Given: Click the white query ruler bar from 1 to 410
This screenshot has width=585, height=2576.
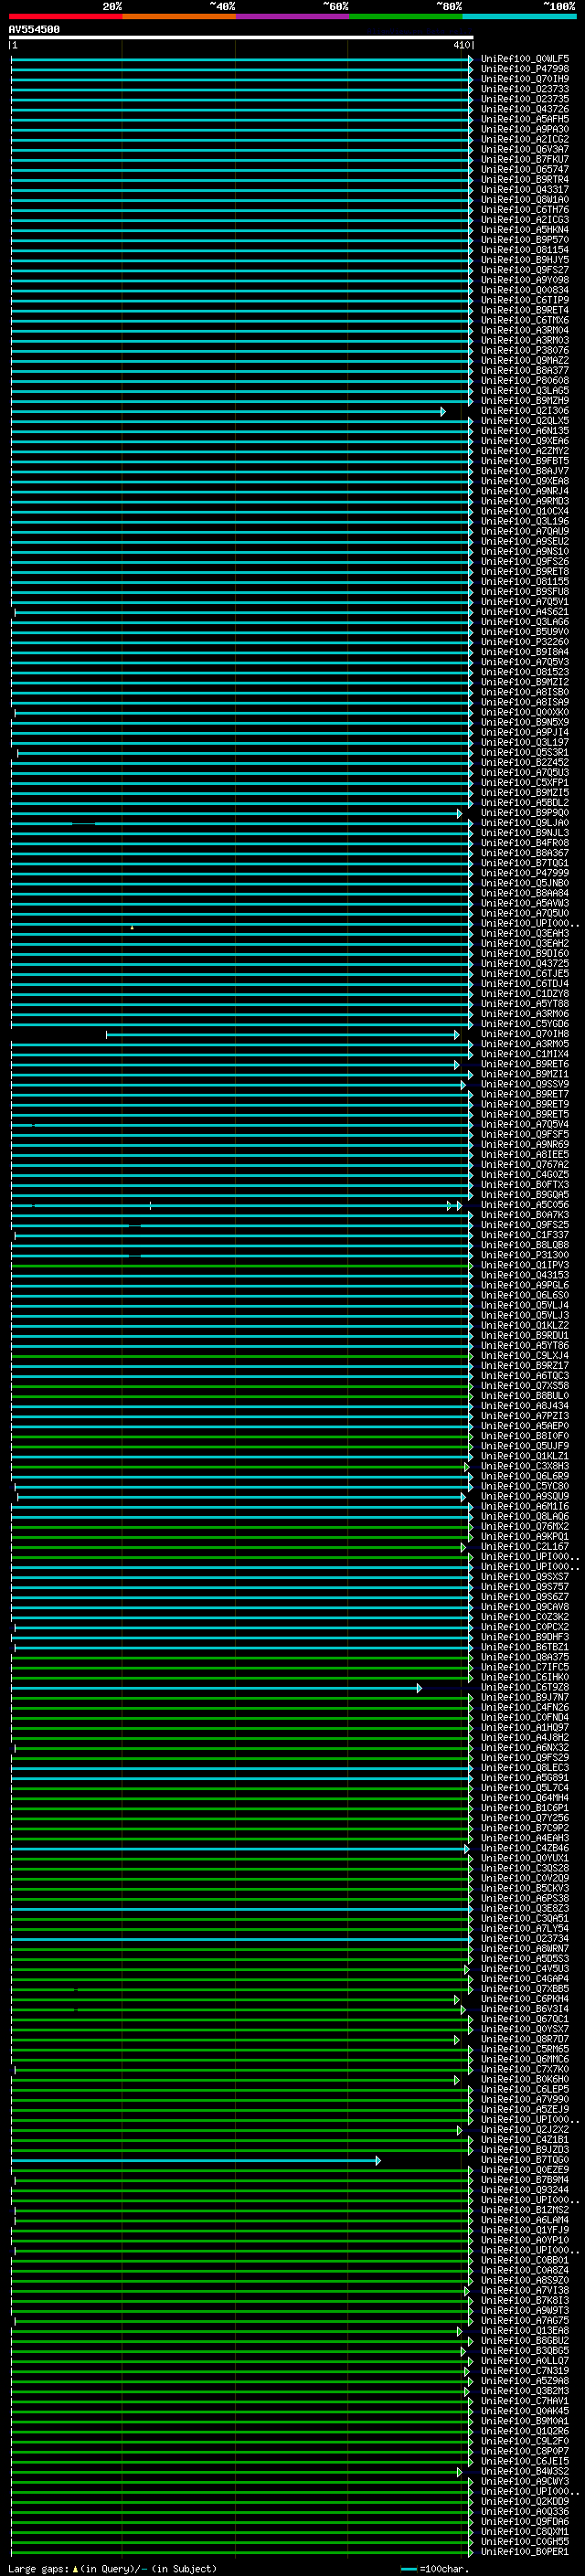Looking at the screenshot, I should point(240,37).
